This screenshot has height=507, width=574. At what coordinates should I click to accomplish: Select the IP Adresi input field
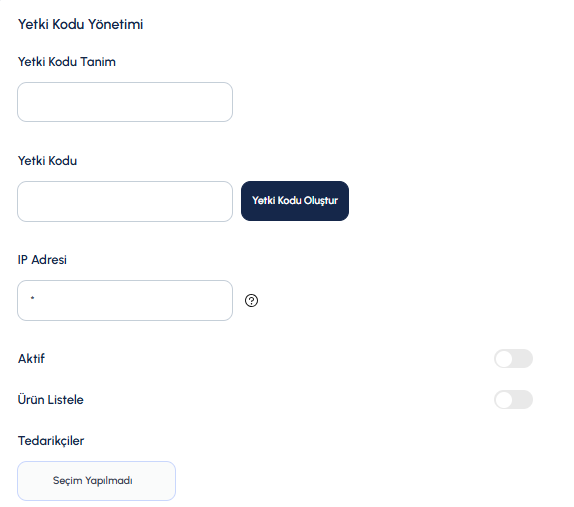125,301
